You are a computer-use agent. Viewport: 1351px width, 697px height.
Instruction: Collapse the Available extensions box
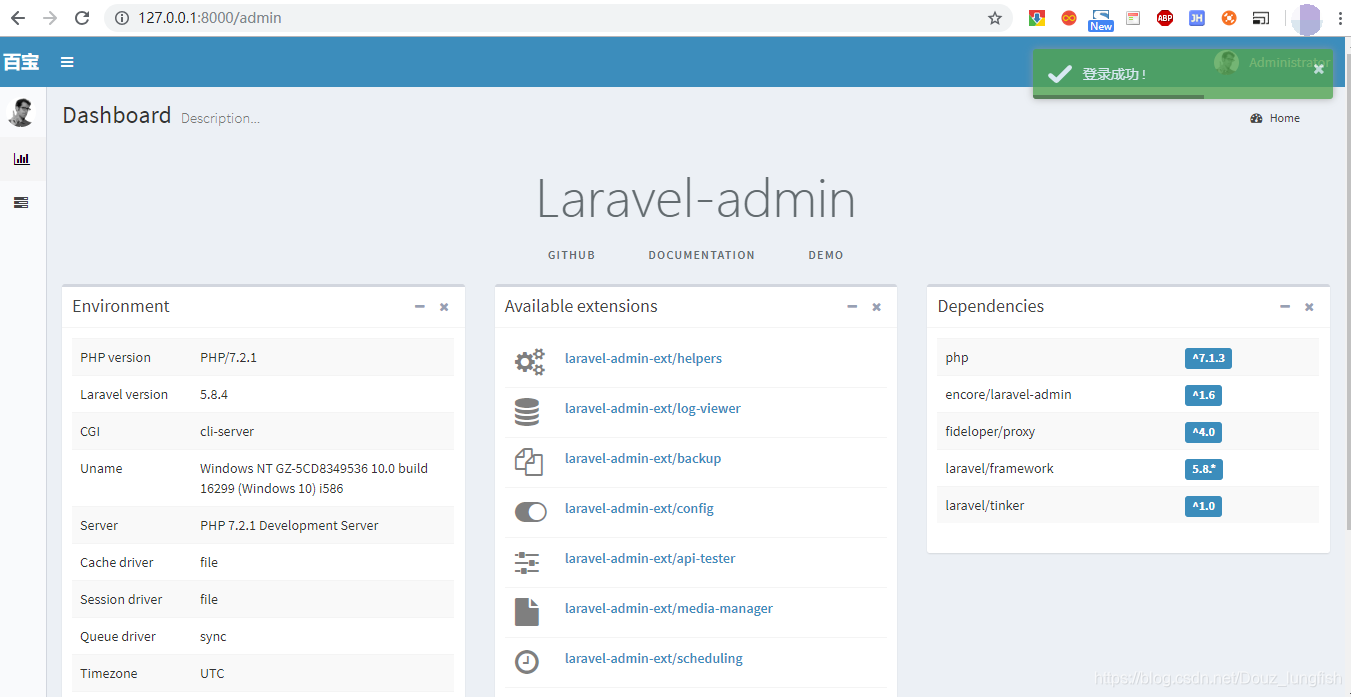click(852, 307)
